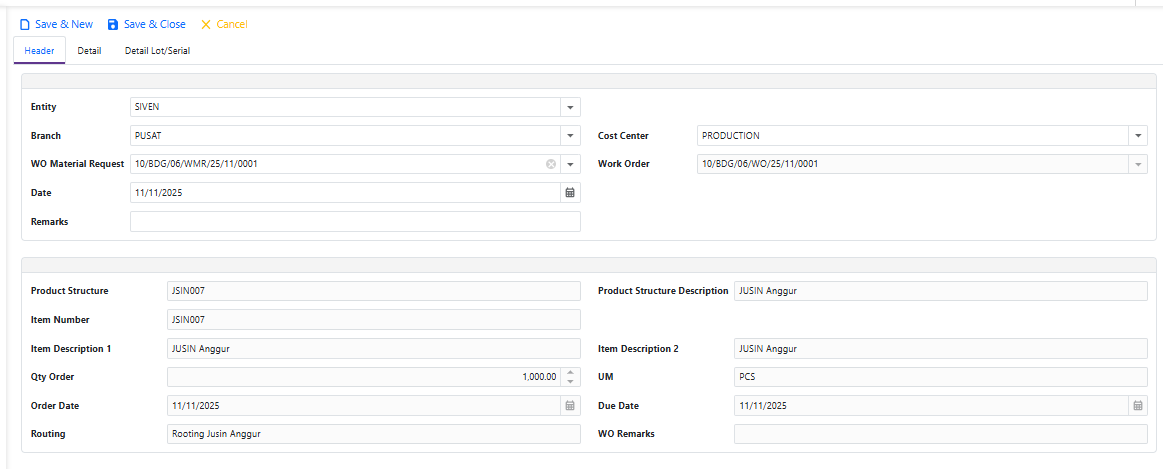Click the empty WO Remarks field
Screen dimensions: 1163x469
click(940, 434)
